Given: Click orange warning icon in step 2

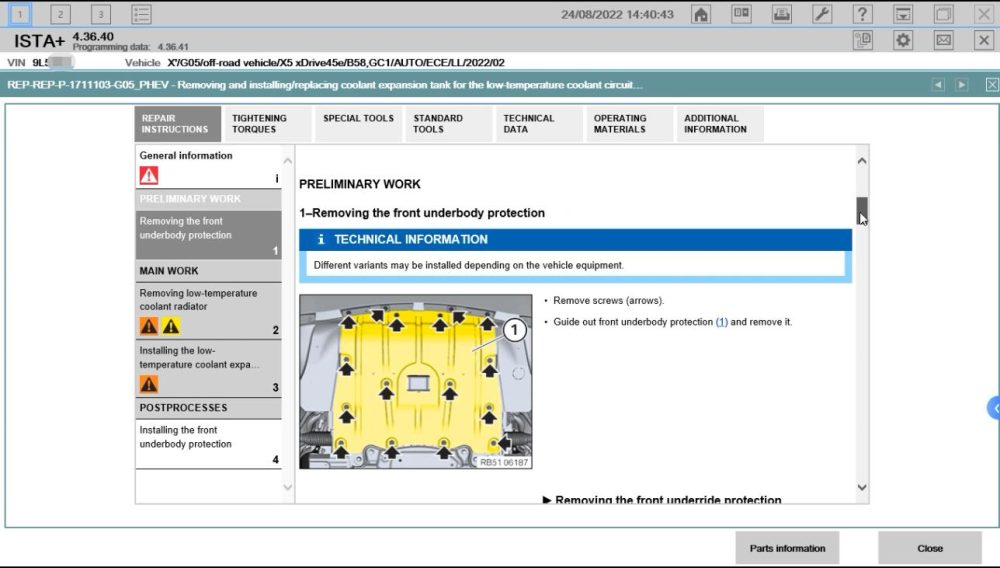Looking at the screenshot, I should point(149,326).
